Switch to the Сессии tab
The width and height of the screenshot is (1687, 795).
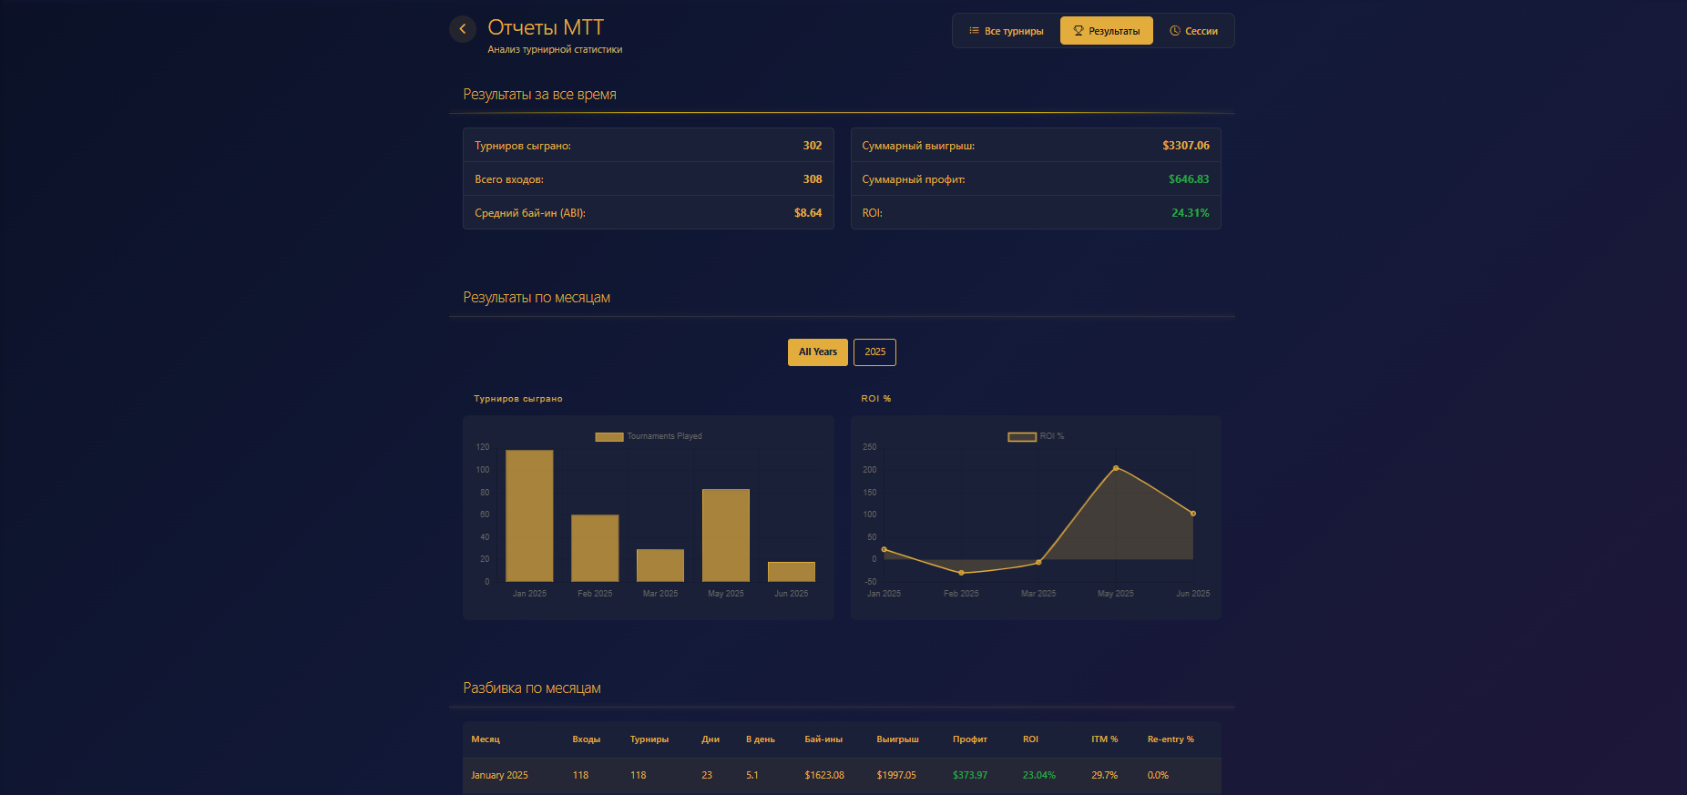pos(1194,31)
